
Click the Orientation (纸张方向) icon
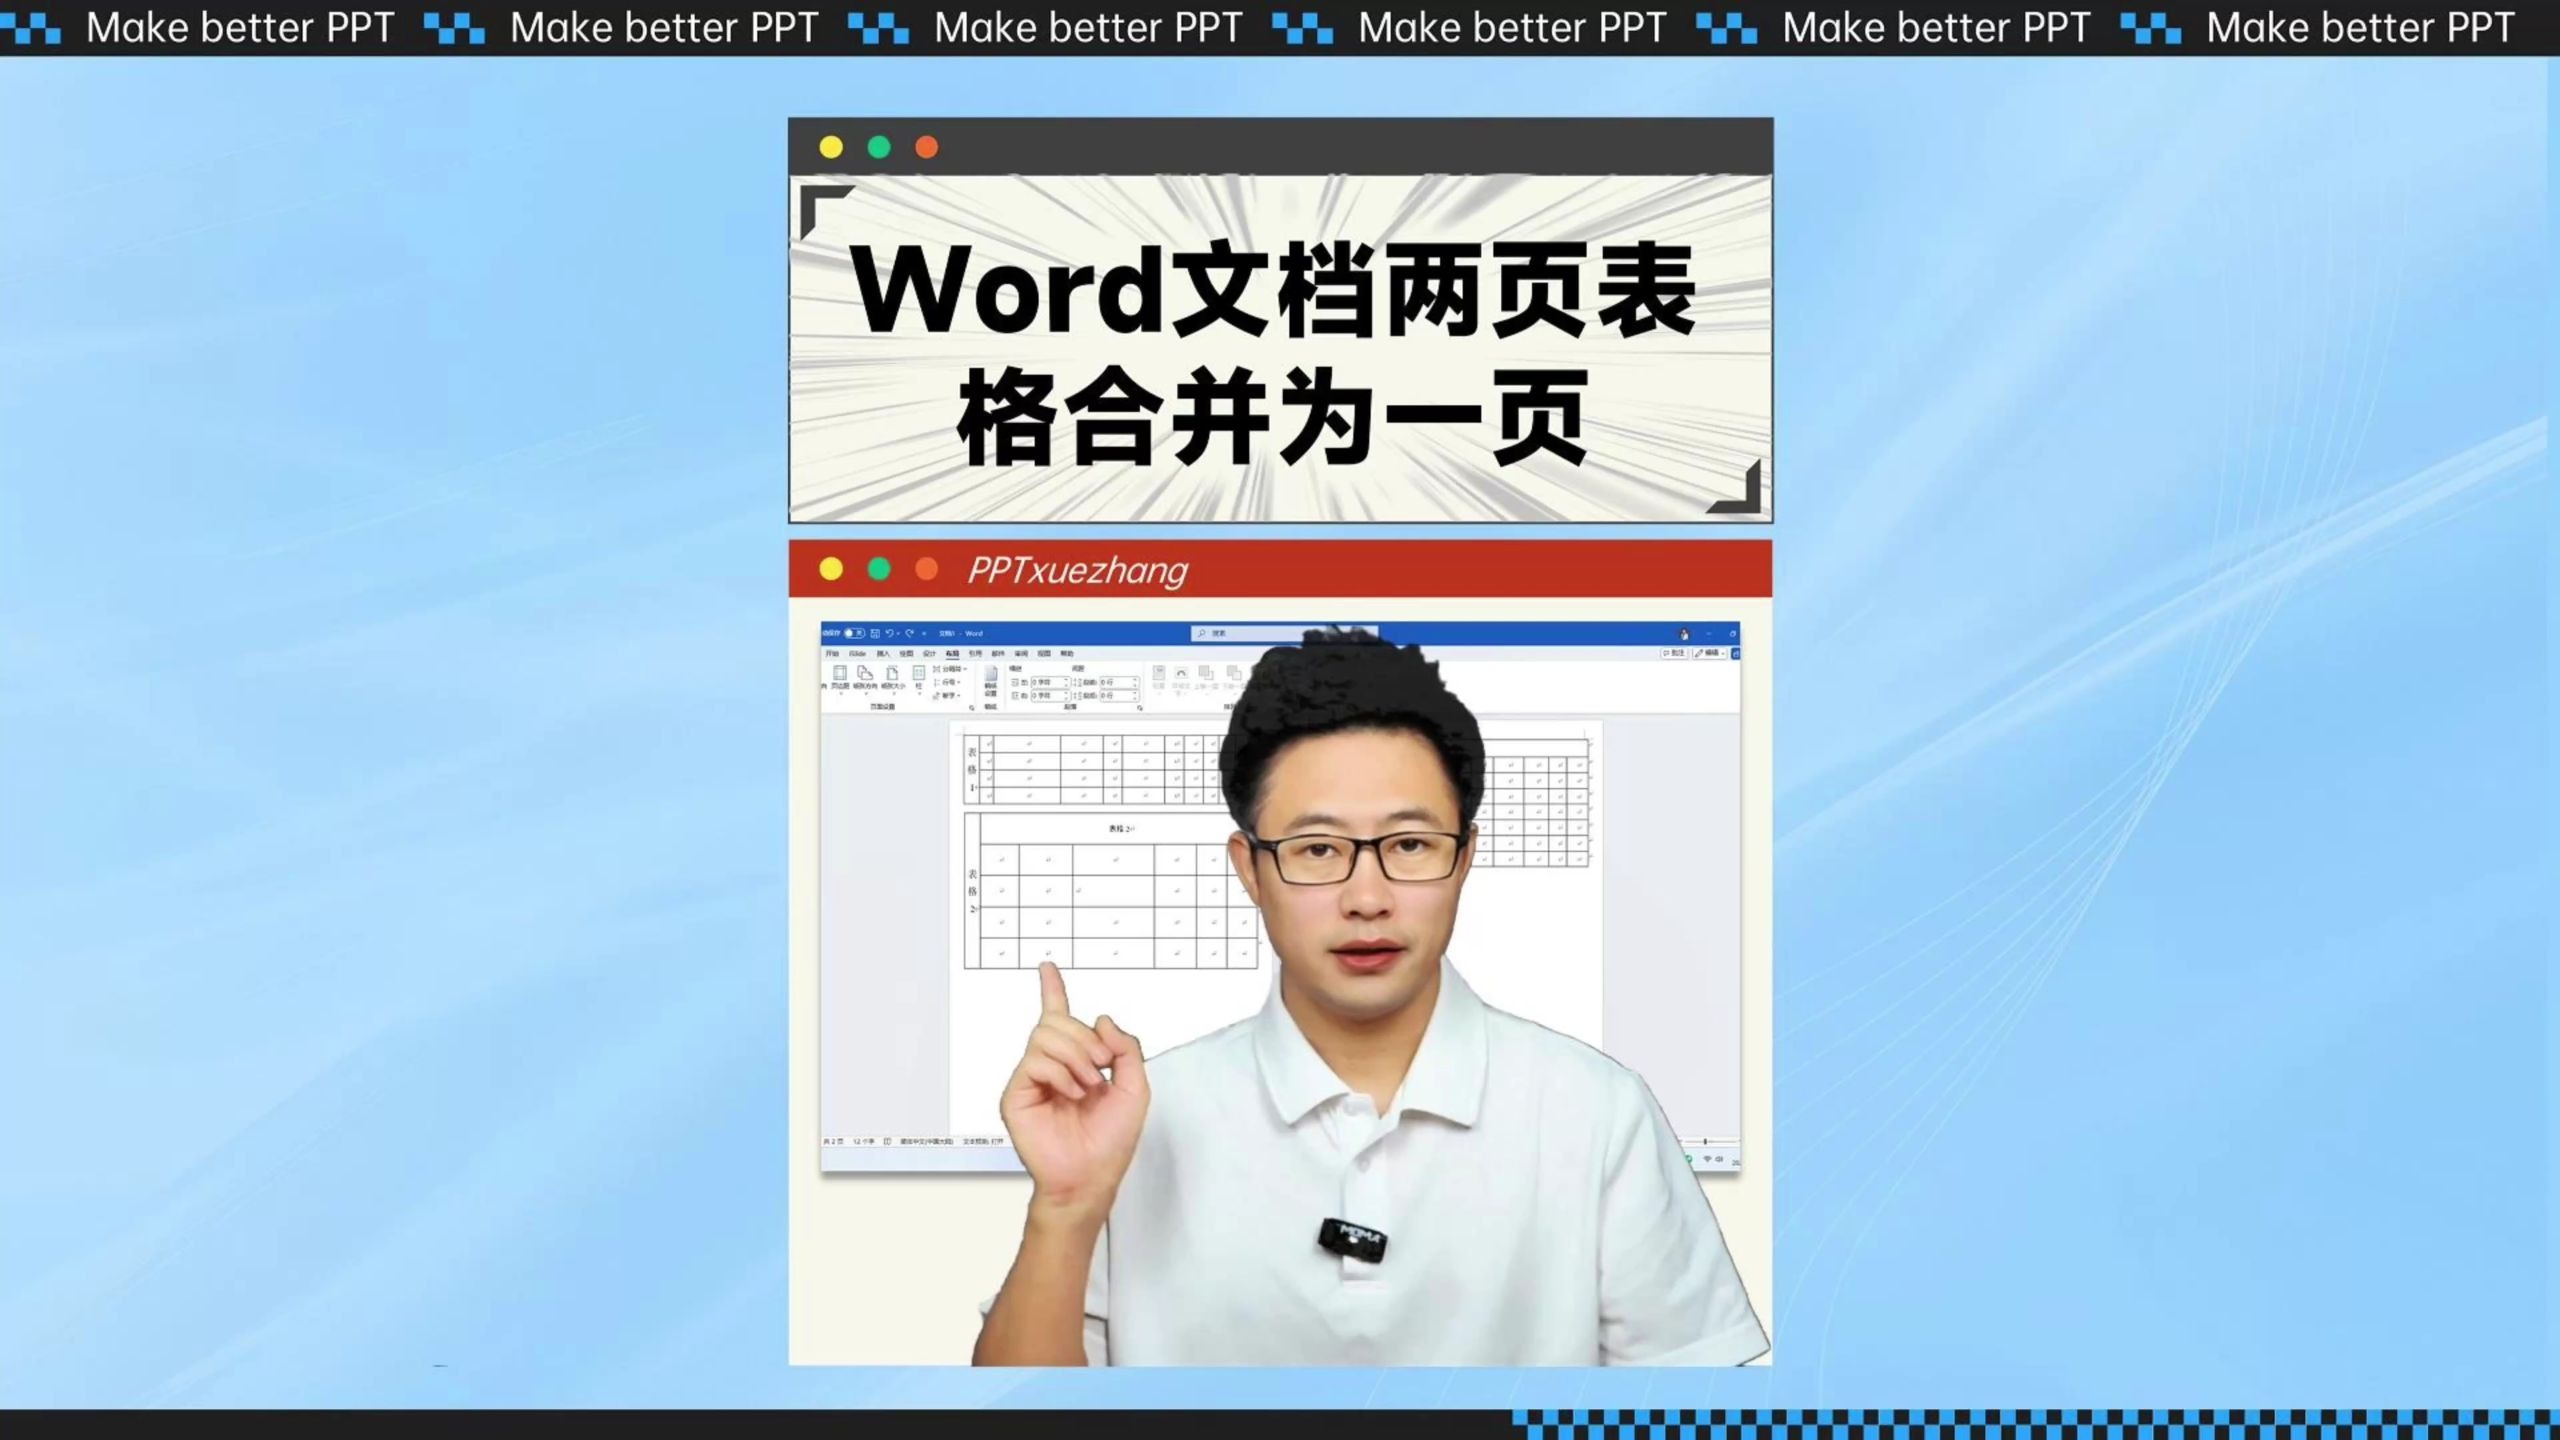pos(864,677)
